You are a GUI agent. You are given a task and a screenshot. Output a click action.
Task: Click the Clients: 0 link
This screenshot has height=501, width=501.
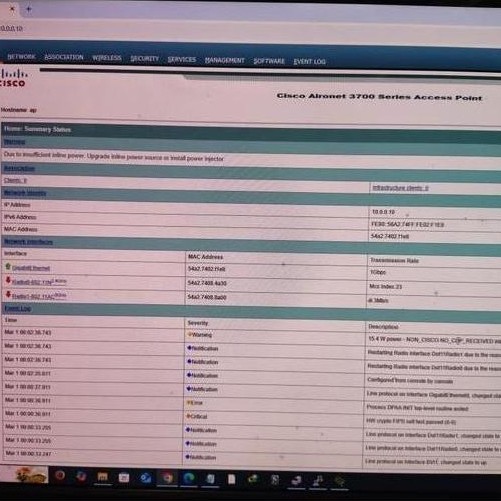[15, 180]
